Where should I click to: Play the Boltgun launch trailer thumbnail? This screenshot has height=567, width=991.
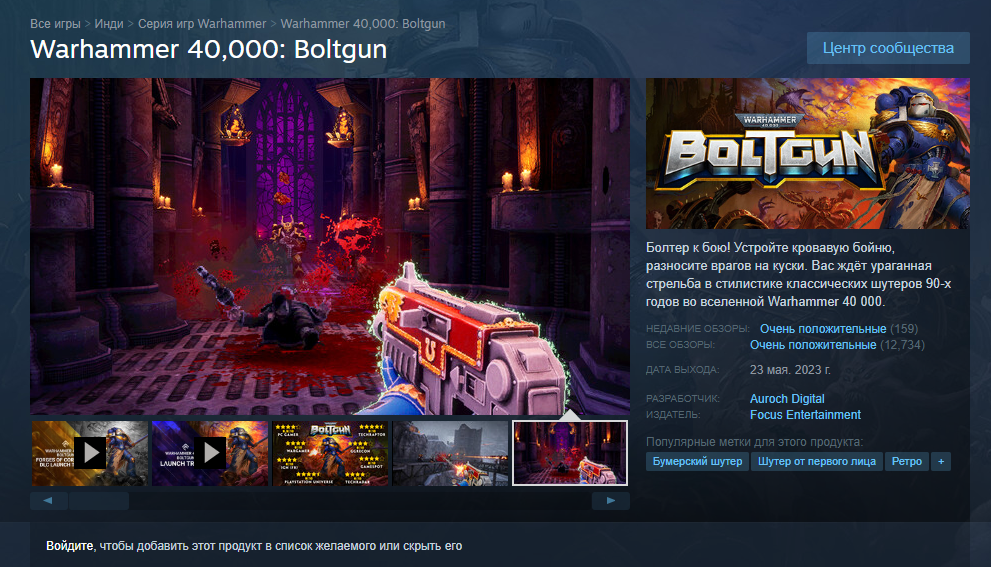tap(210, 453)
